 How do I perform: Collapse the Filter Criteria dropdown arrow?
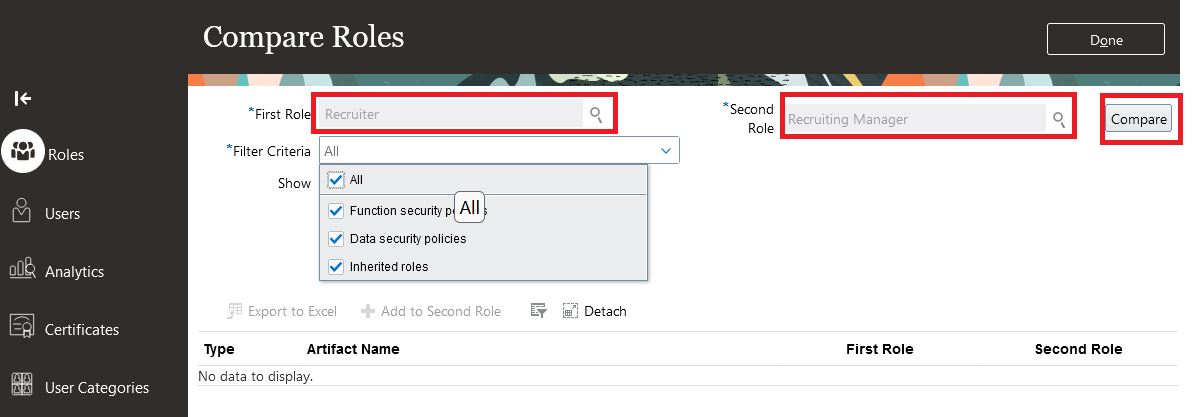click(666, 151)
